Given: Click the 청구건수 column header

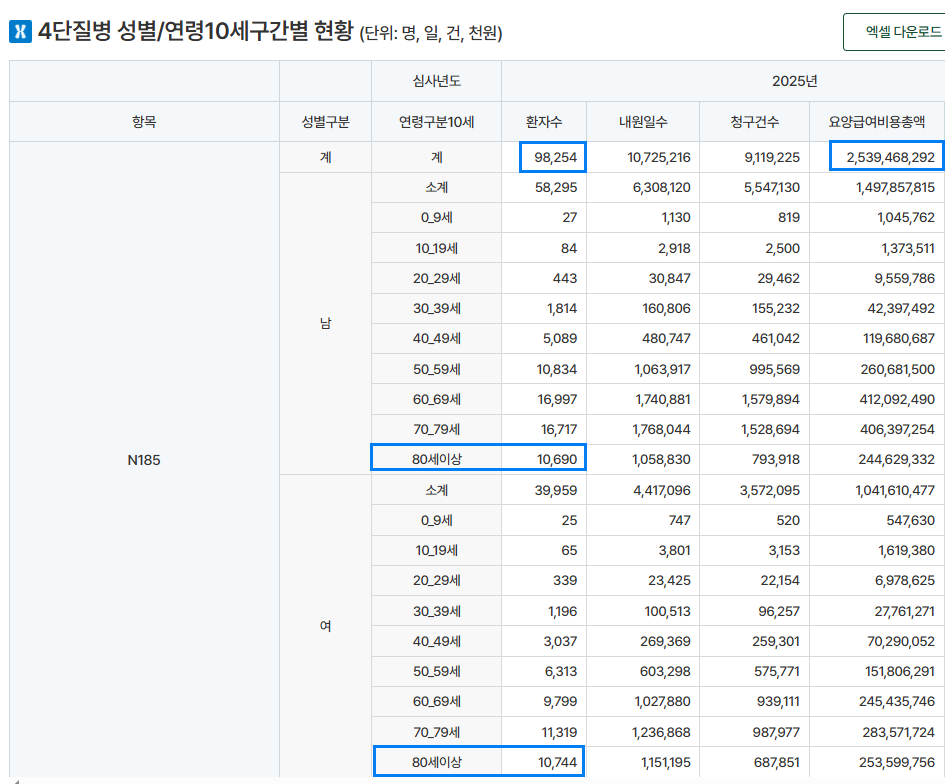Looking at the screenshot, I should pos(755,122).
